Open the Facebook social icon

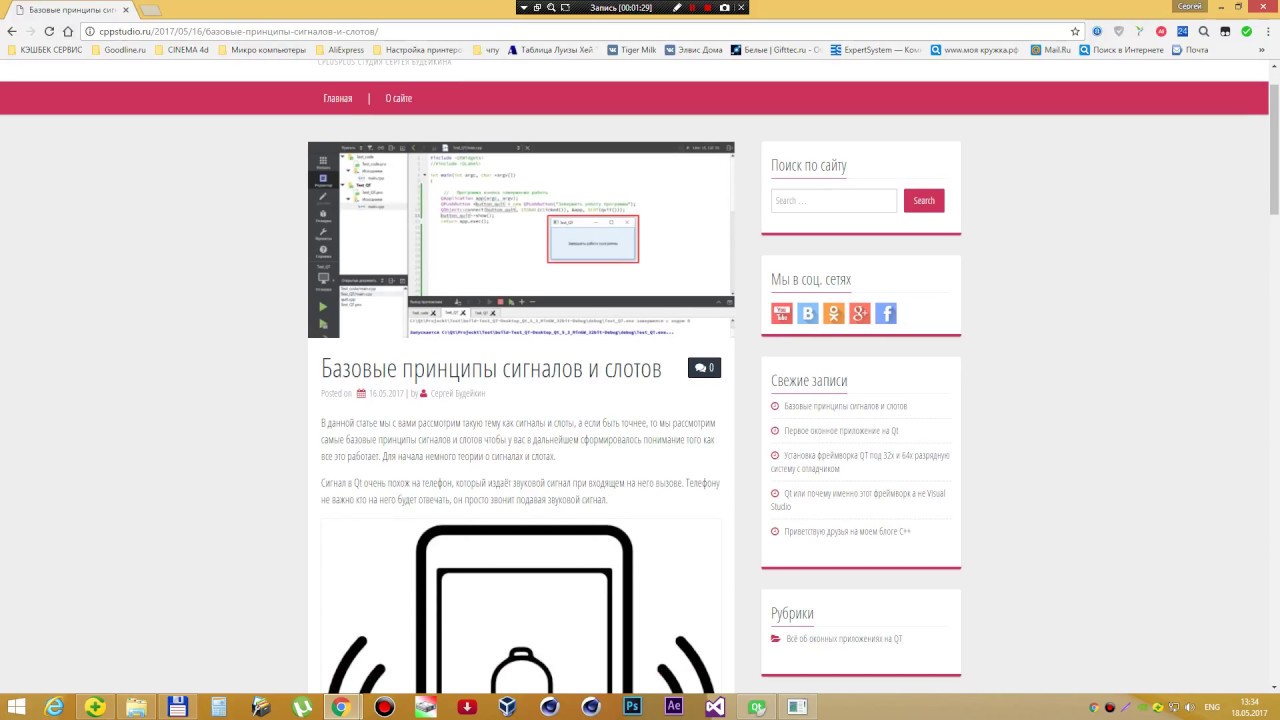[886, 313]
